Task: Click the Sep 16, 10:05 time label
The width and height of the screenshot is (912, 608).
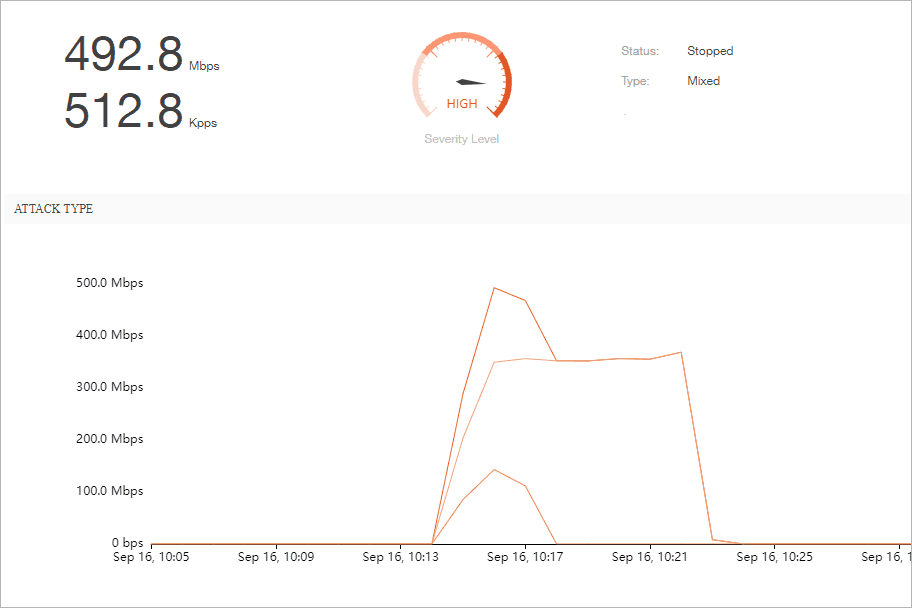Action: point(151,557)
